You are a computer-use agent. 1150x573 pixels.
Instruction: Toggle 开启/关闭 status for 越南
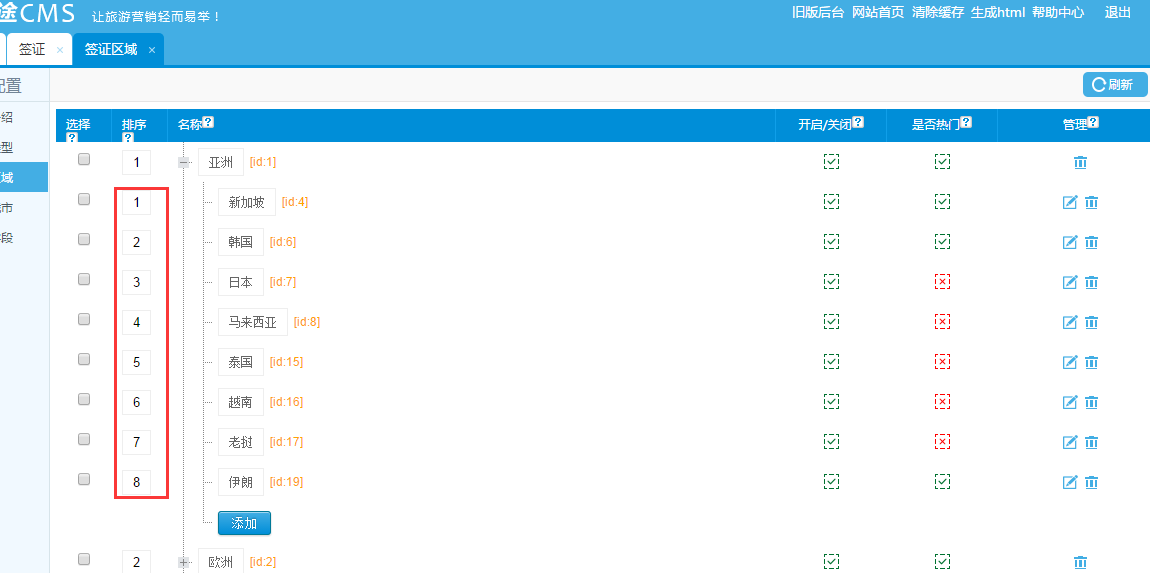831,402
